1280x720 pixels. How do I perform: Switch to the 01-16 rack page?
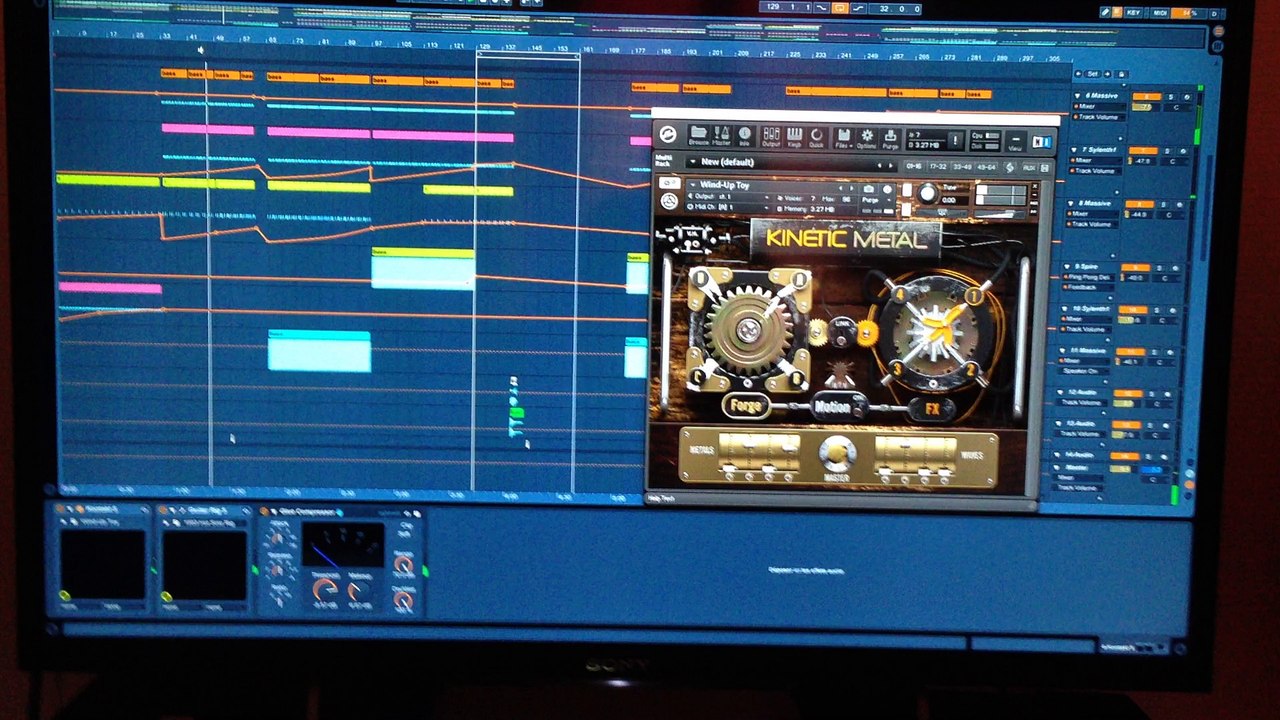[914, 166]
